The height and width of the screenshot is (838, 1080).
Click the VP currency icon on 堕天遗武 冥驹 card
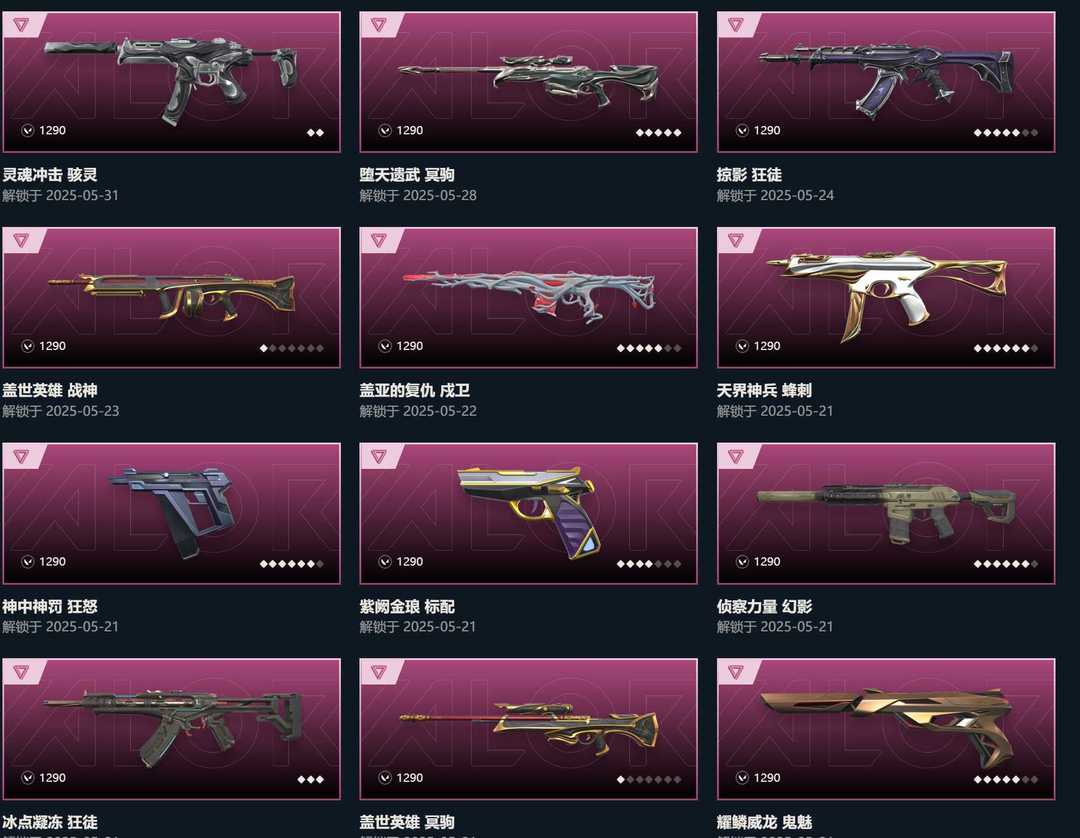(385, 130)
